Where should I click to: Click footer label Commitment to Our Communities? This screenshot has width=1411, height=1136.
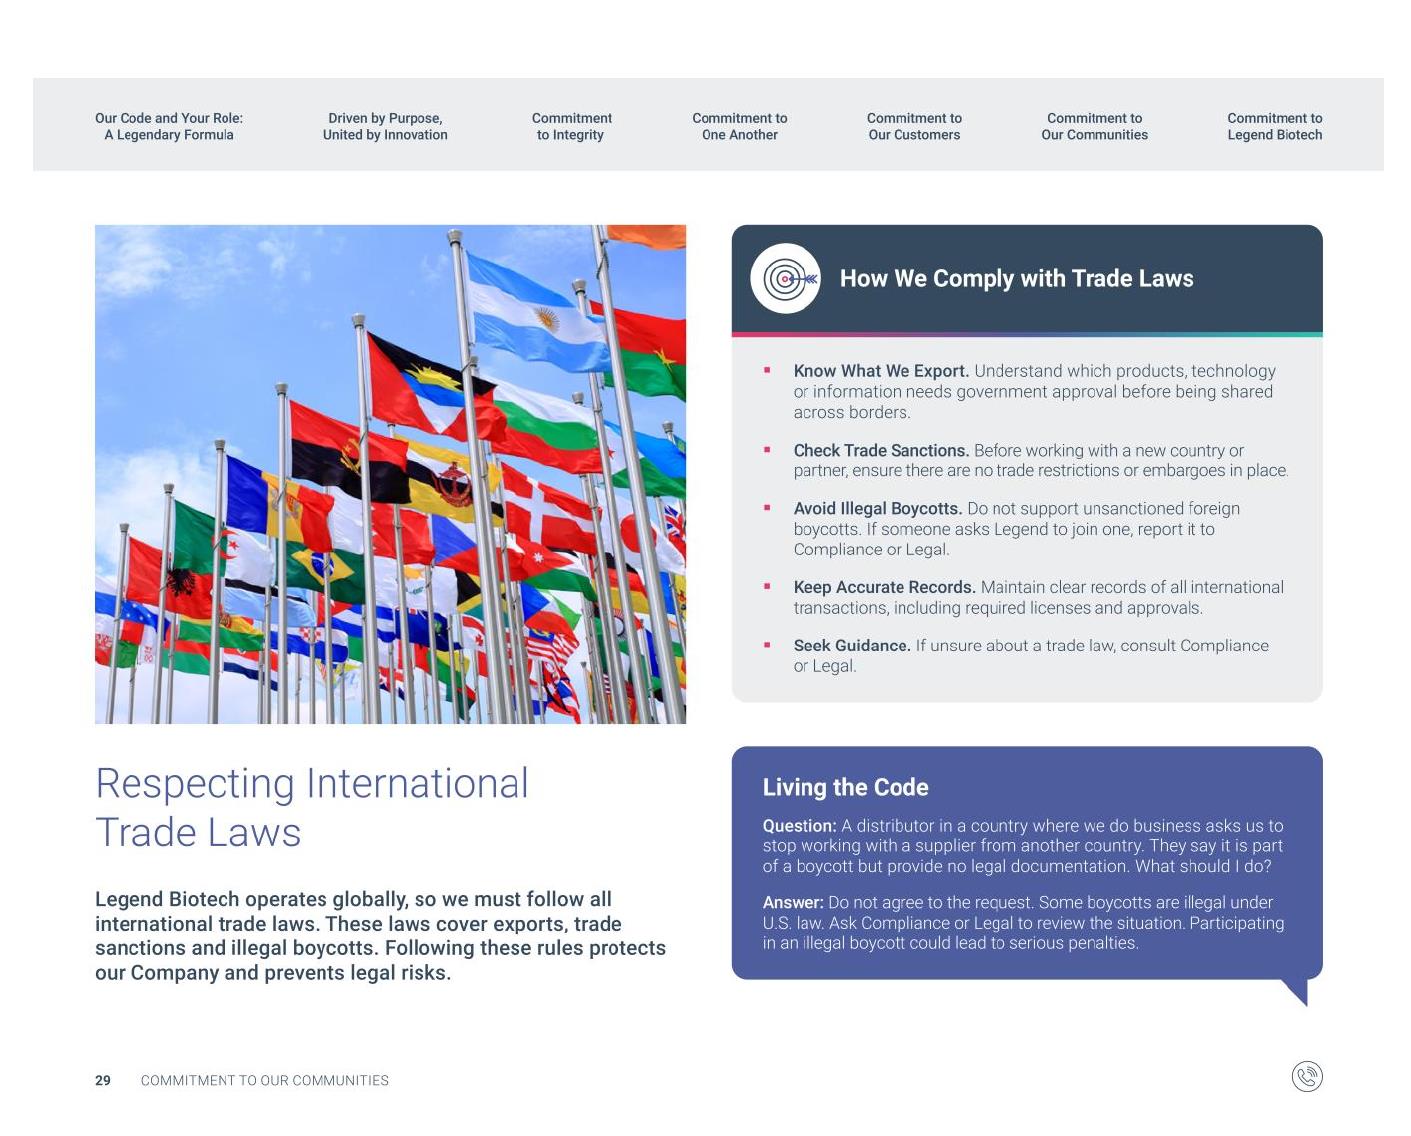pos(265,1080)
